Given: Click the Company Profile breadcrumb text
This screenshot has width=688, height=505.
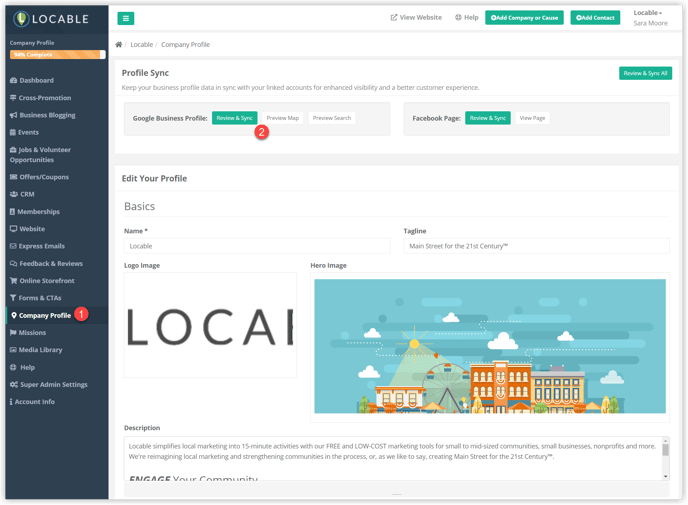Looking at the screenshot, I should (x=185, y=44).
